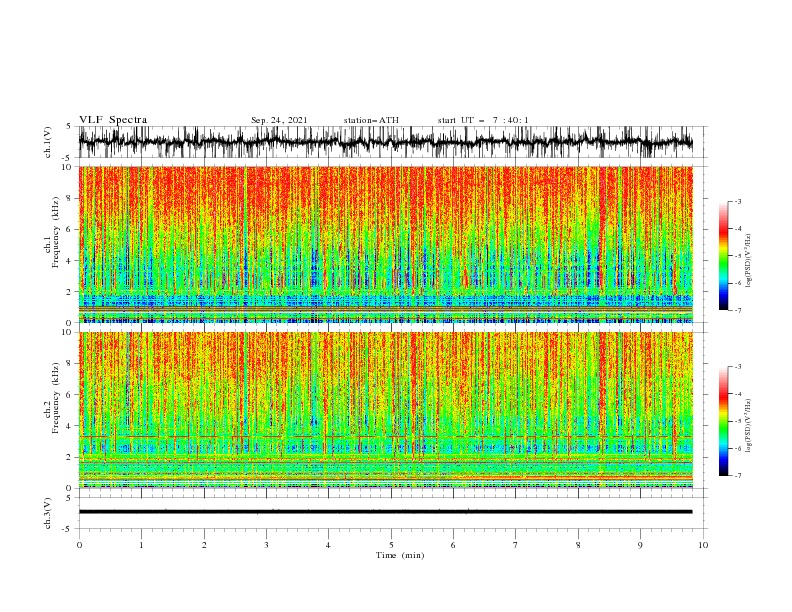This screenshot has width=792, height=612.
Task: Click the ch.1(V) axis label of top waveform
Action: coord(48,142)
